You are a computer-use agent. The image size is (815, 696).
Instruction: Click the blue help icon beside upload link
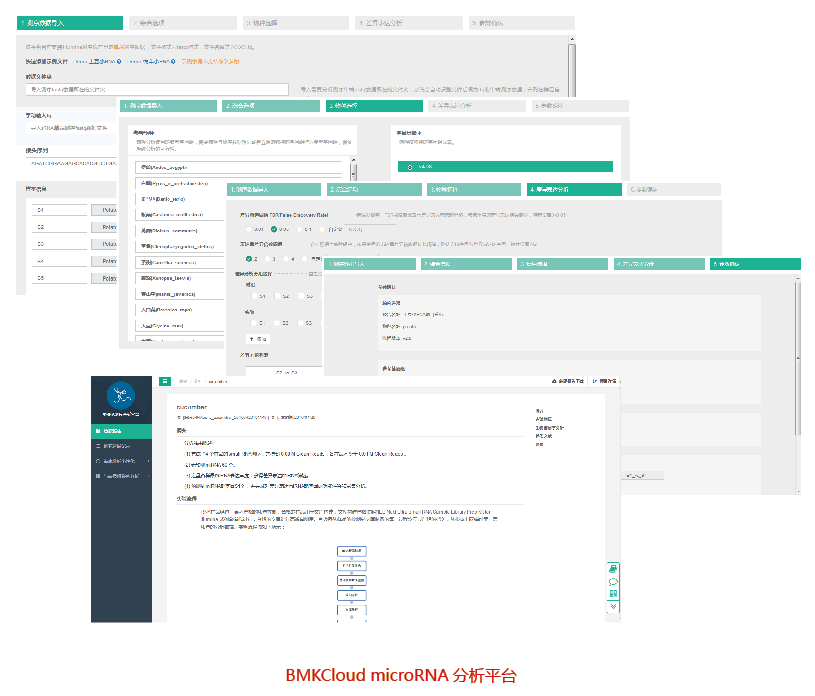[x=119, y=61]
